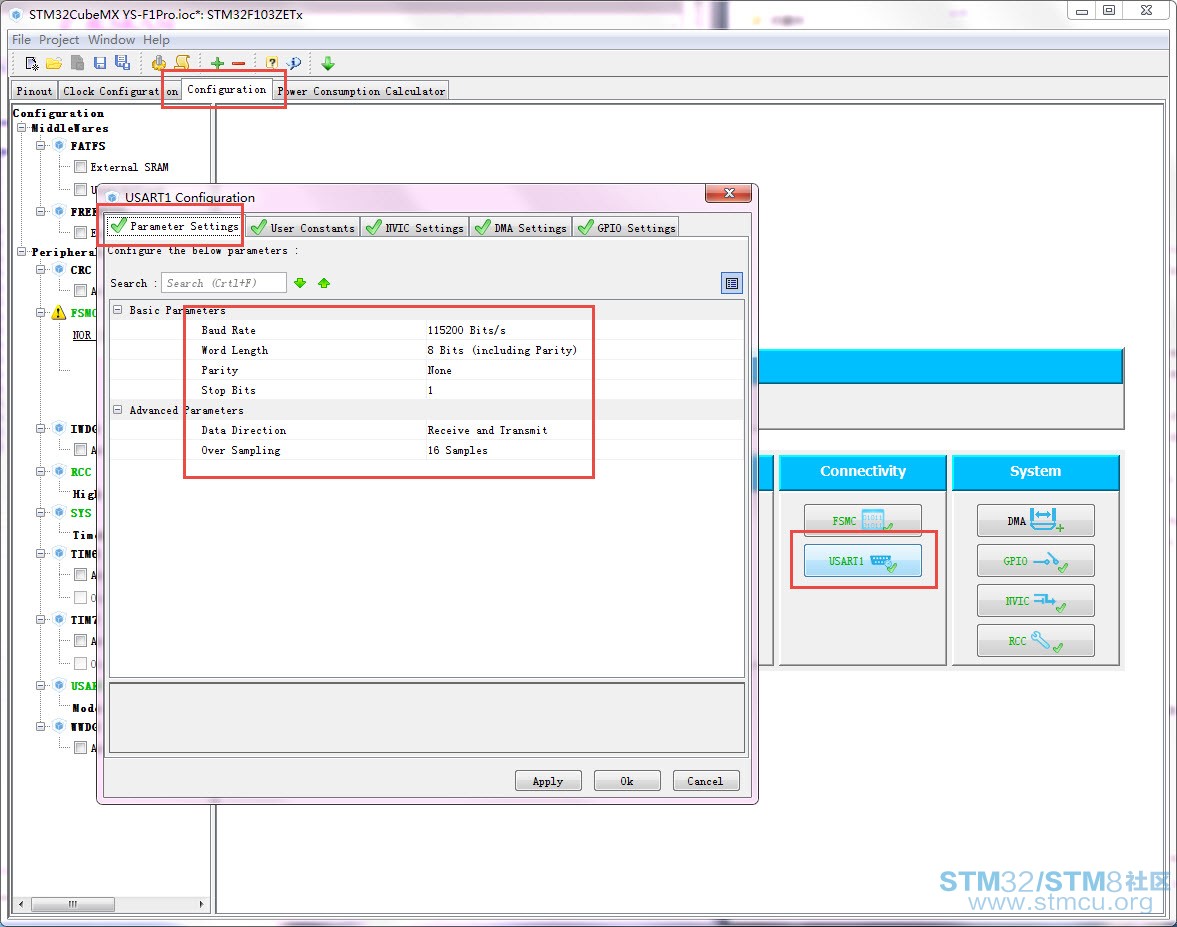Collapse the FSMC tree node
Image resolution: width=1177 pixels, height=927 pixels.
[41, 313]
